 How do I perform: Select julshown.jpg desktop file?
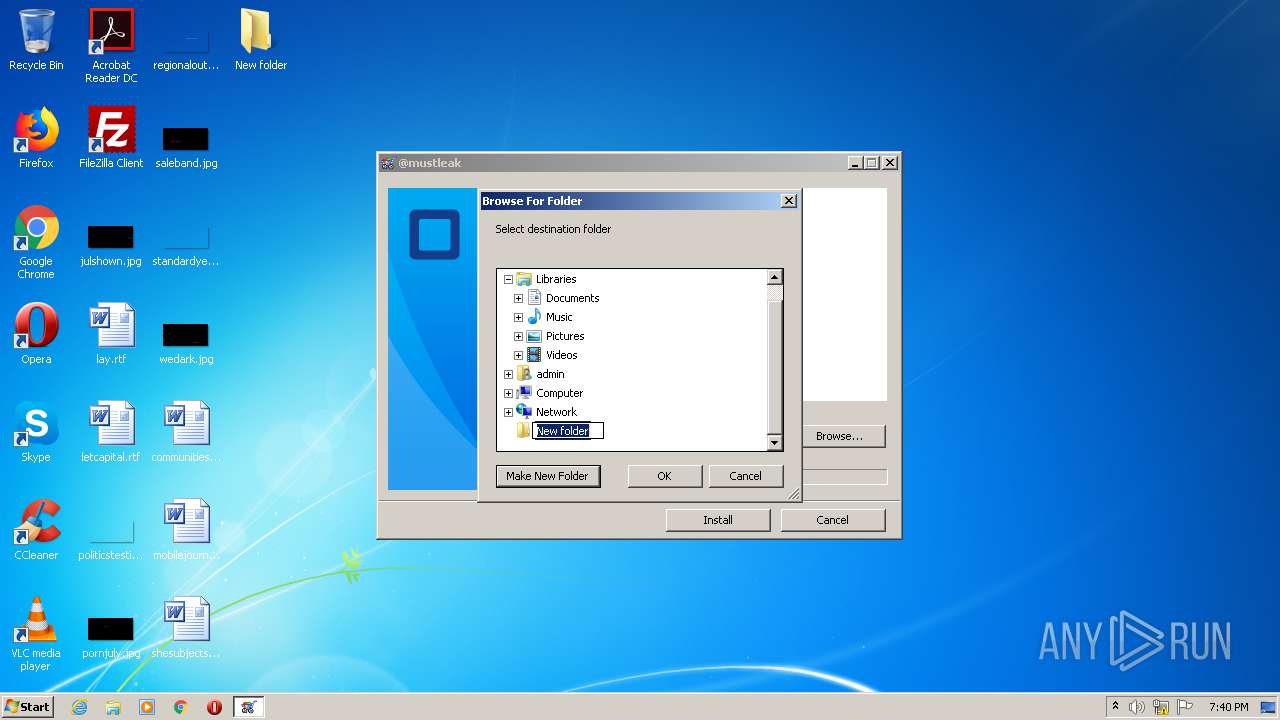111,246
